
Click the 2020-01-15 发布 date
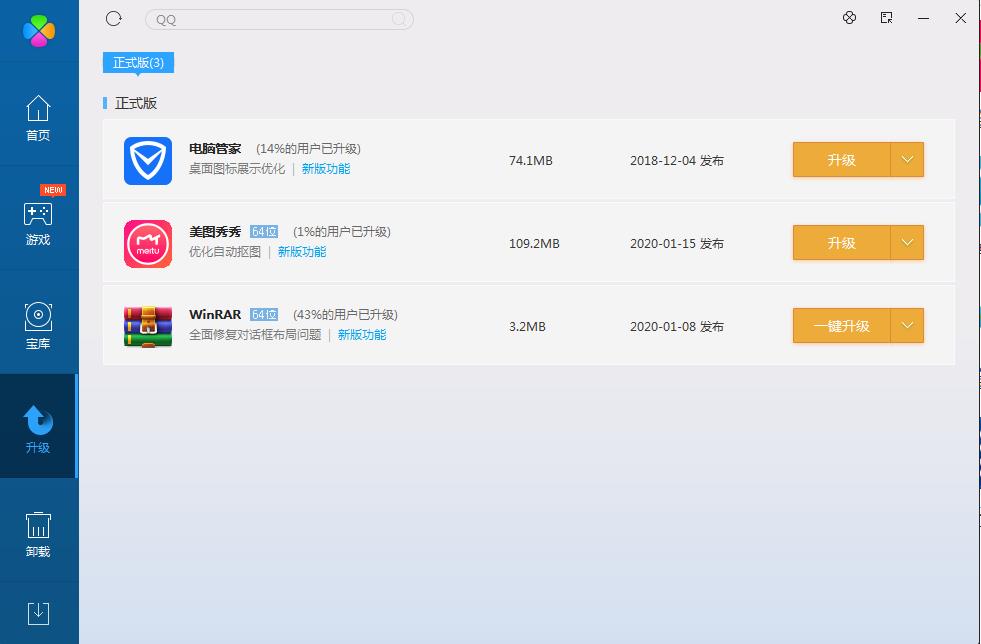pos(677,243)
